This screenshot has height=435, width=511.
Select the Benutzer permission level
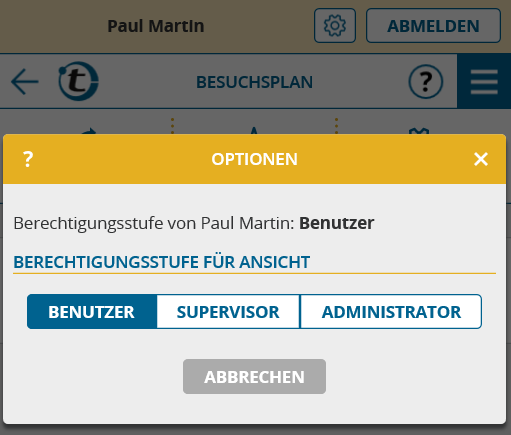point(92,312)
